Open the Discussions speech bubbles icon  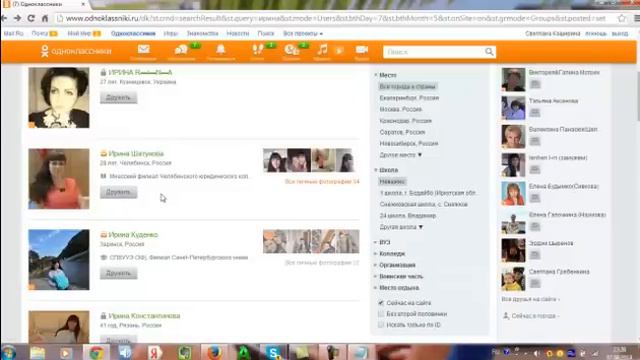[x=181, y=50]
